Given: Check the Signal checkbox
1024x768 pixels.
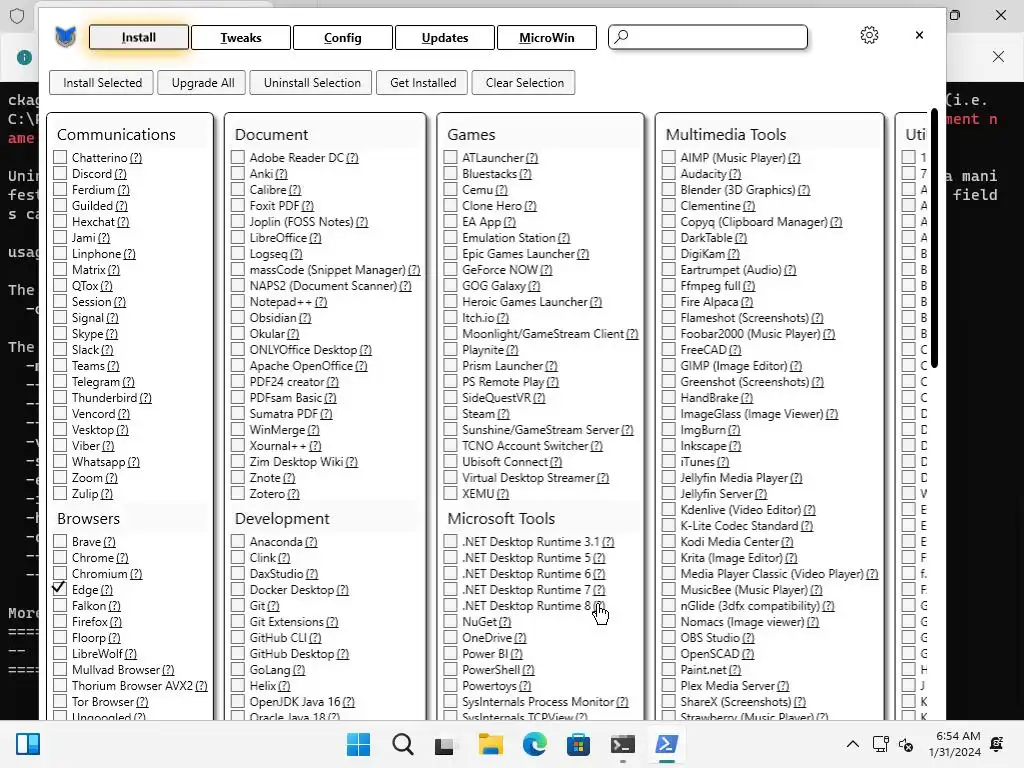Looking at the screenshot, I should (60, 317).
